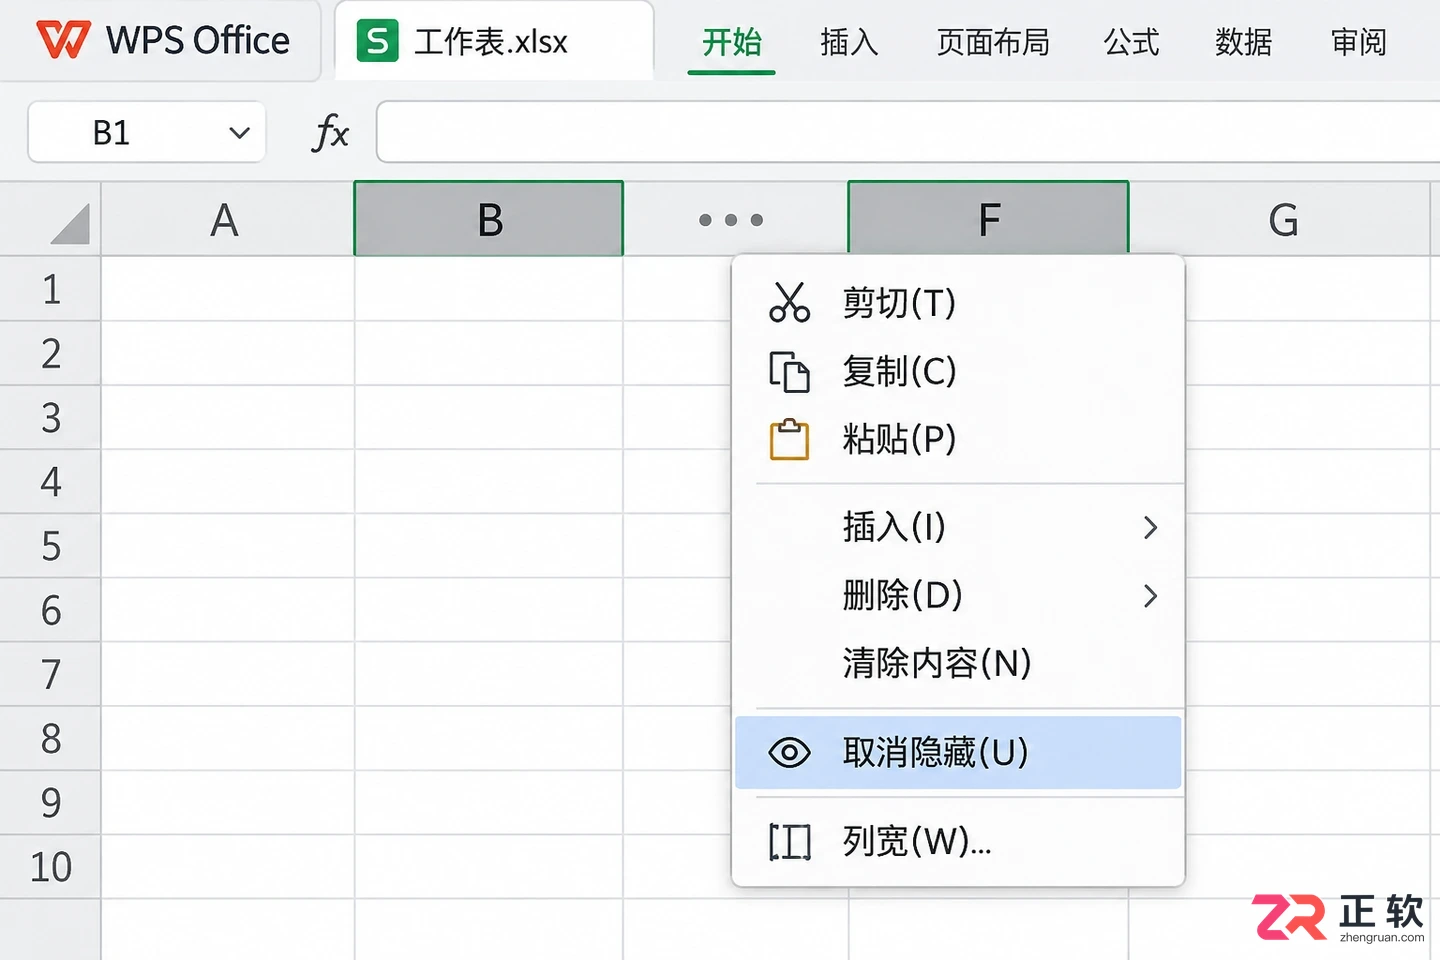Screen dimensions: 1440x960
Task: Click the eye icon beside 取消隐藏
Action: coord(789,752)
